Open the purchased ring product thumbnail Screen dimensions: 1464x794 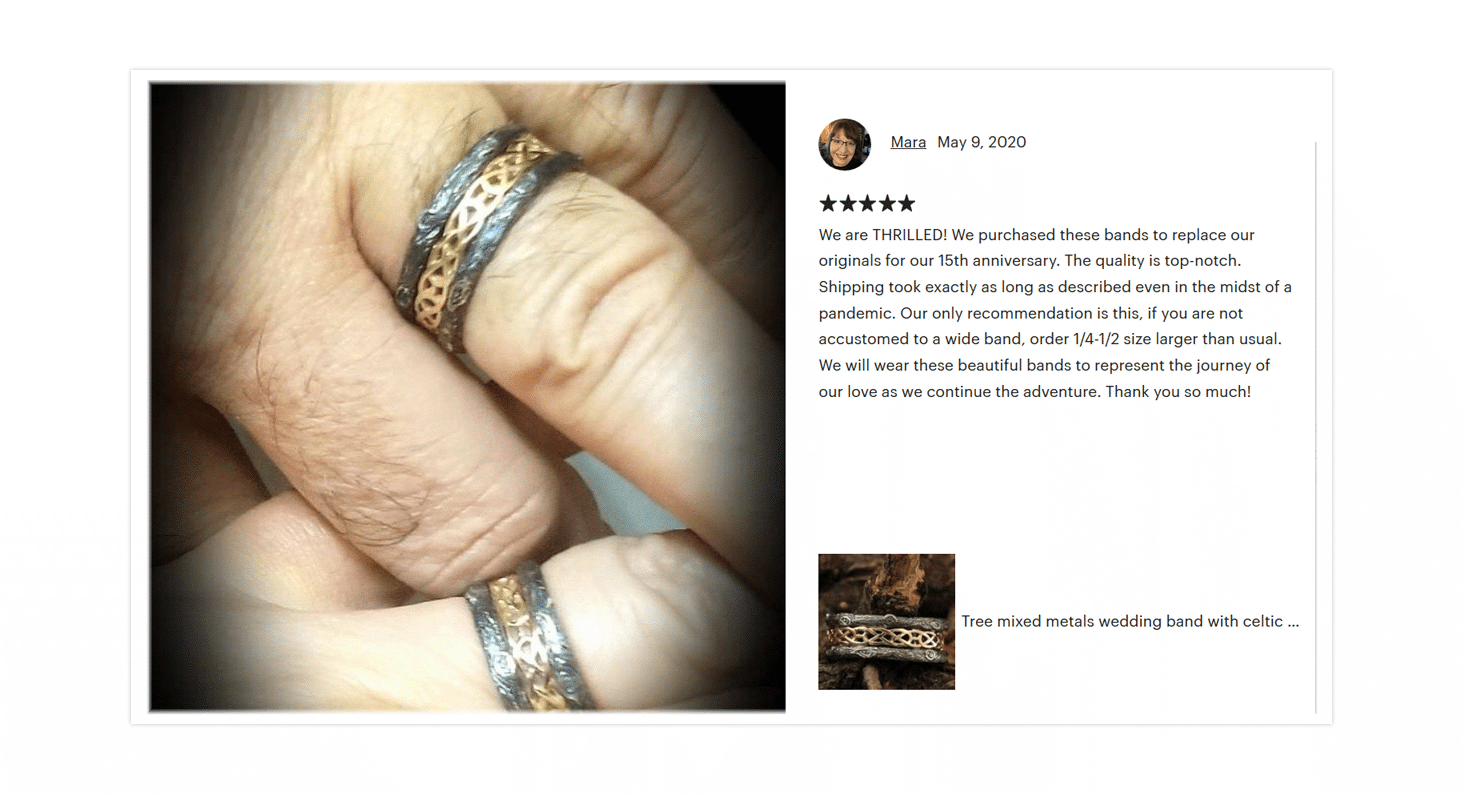coord(886,621)
